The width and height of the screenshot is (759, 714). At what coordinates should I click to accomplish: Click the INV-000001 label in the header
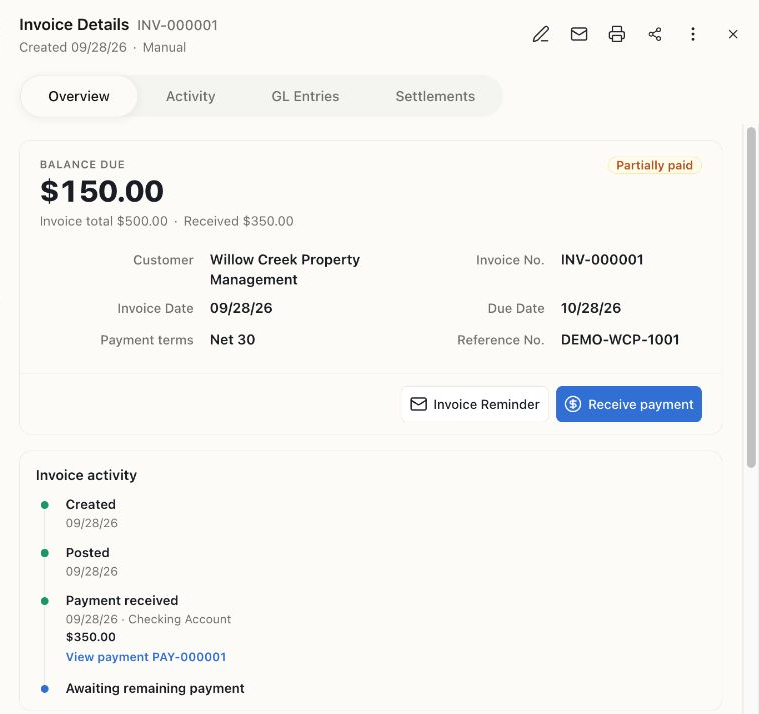click(x=178, y=25)
